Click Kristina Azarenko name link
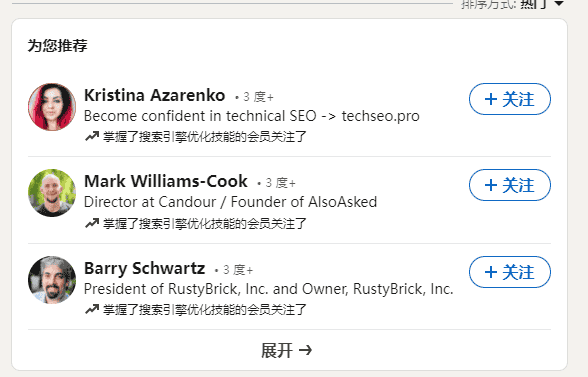The image size is (588, 377). pos(154,95)
